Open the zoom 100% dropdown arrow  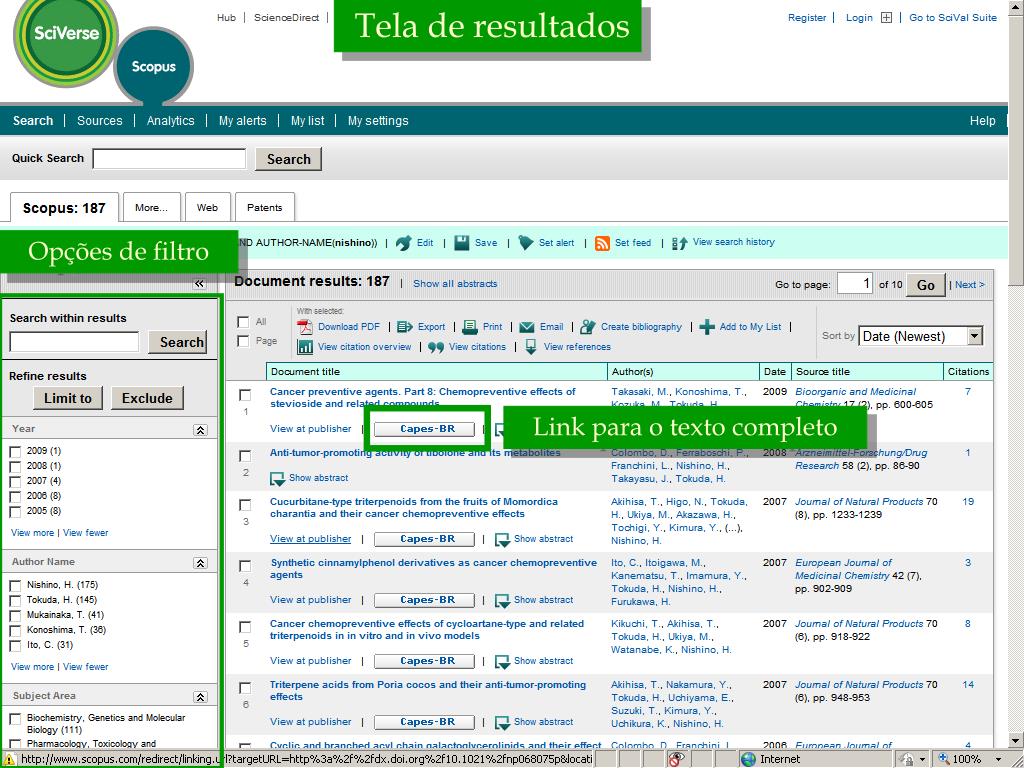tap(999, 760)
